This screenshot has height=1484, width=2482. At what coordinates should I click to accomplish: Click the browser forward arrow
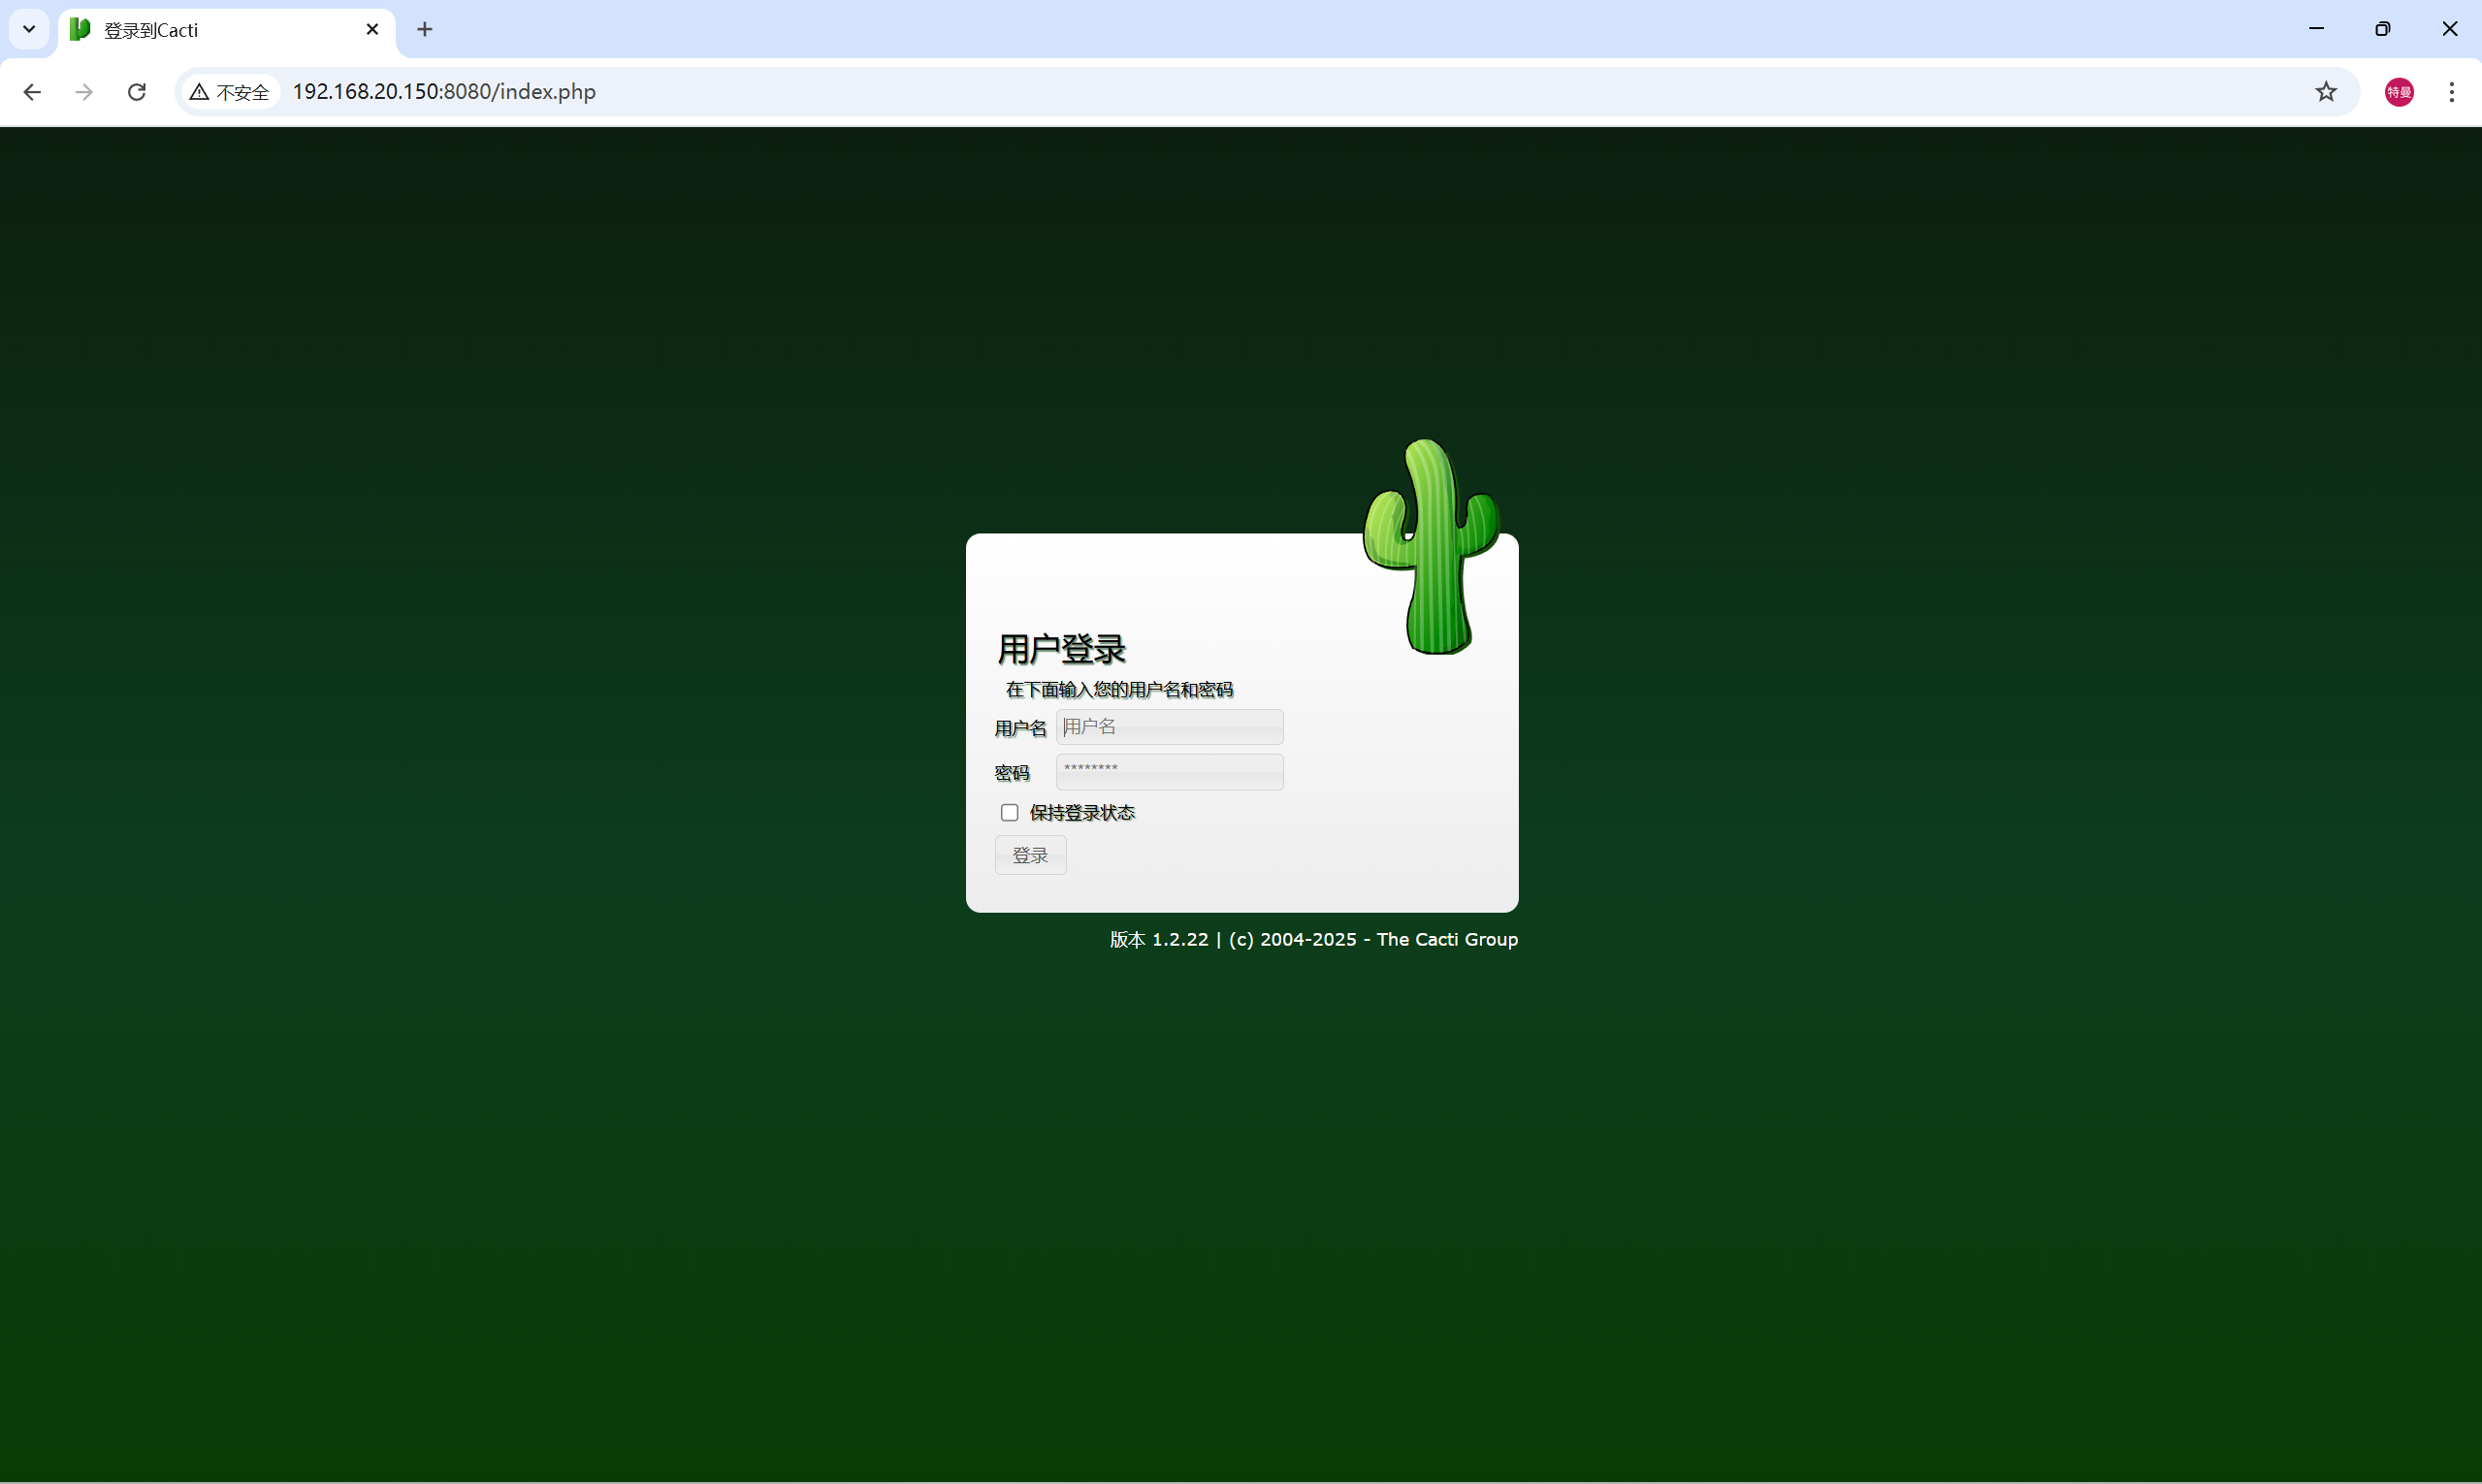(x=84, y=92)
